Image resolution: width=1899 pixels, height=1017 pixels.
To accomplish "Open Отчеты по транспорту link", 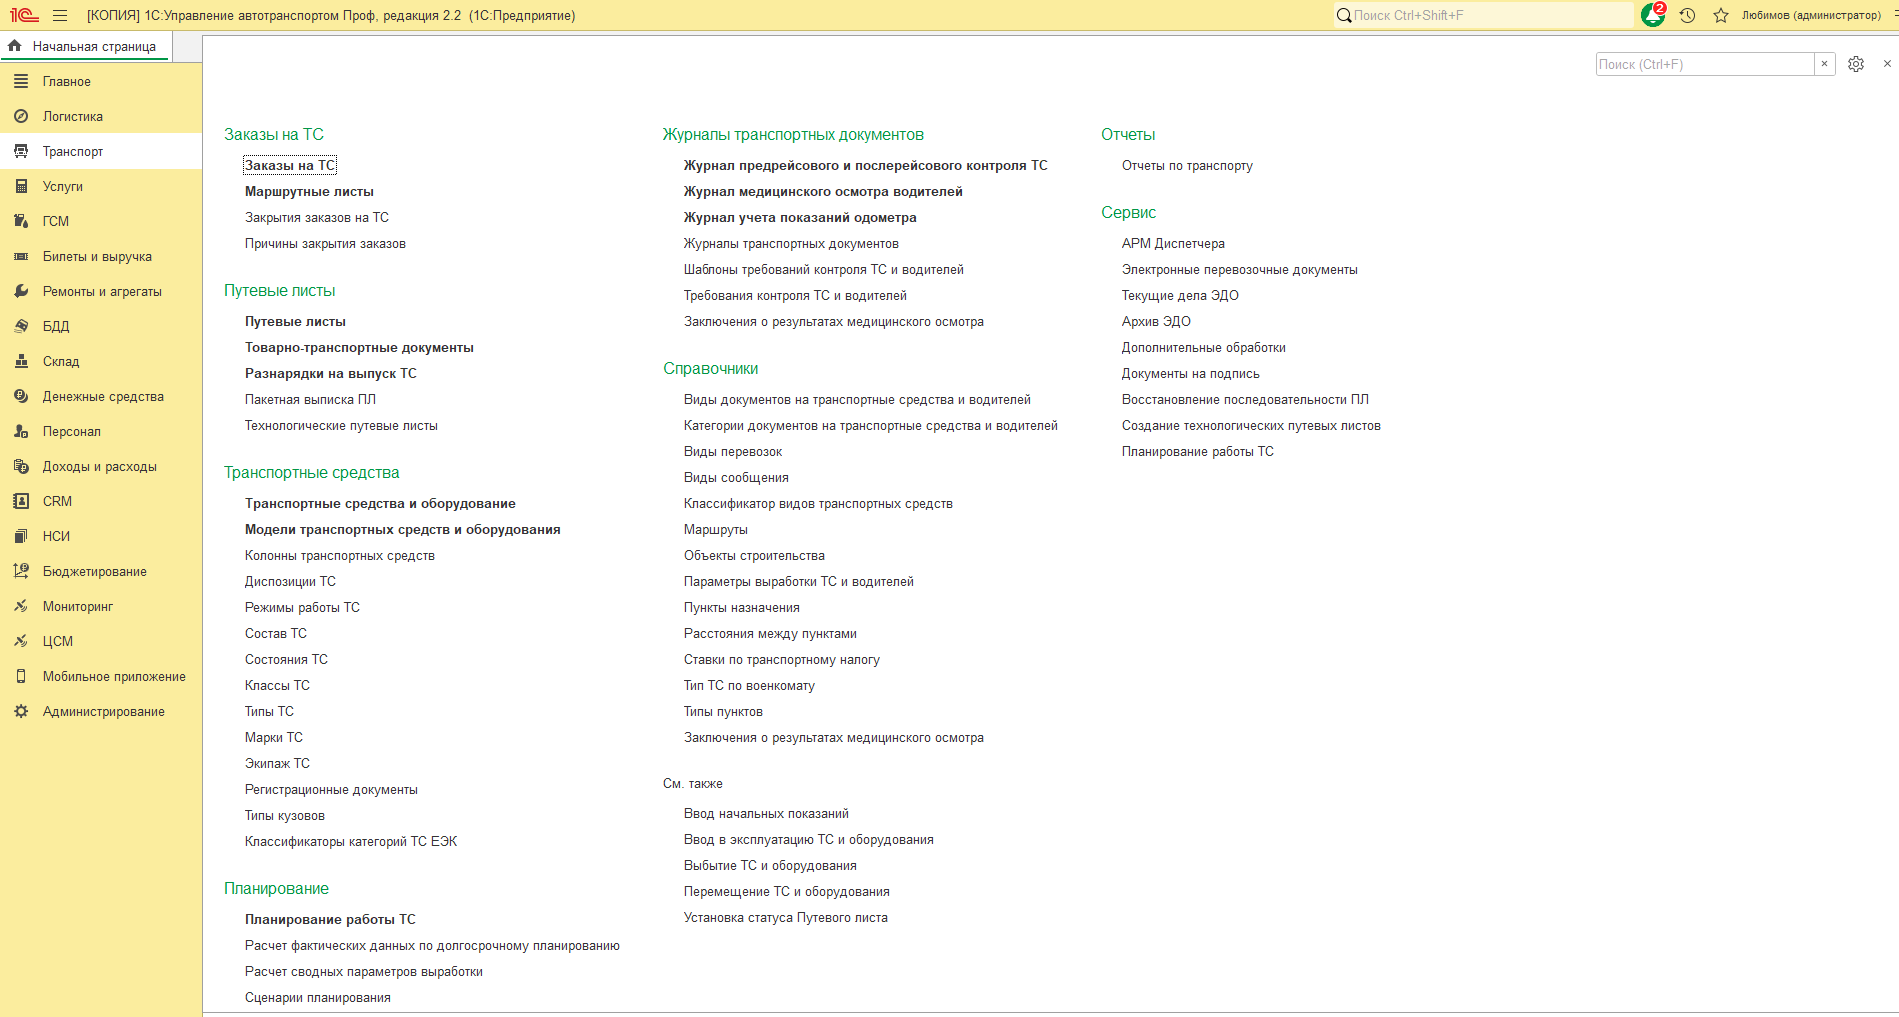I will click(x=1187, y=165).
